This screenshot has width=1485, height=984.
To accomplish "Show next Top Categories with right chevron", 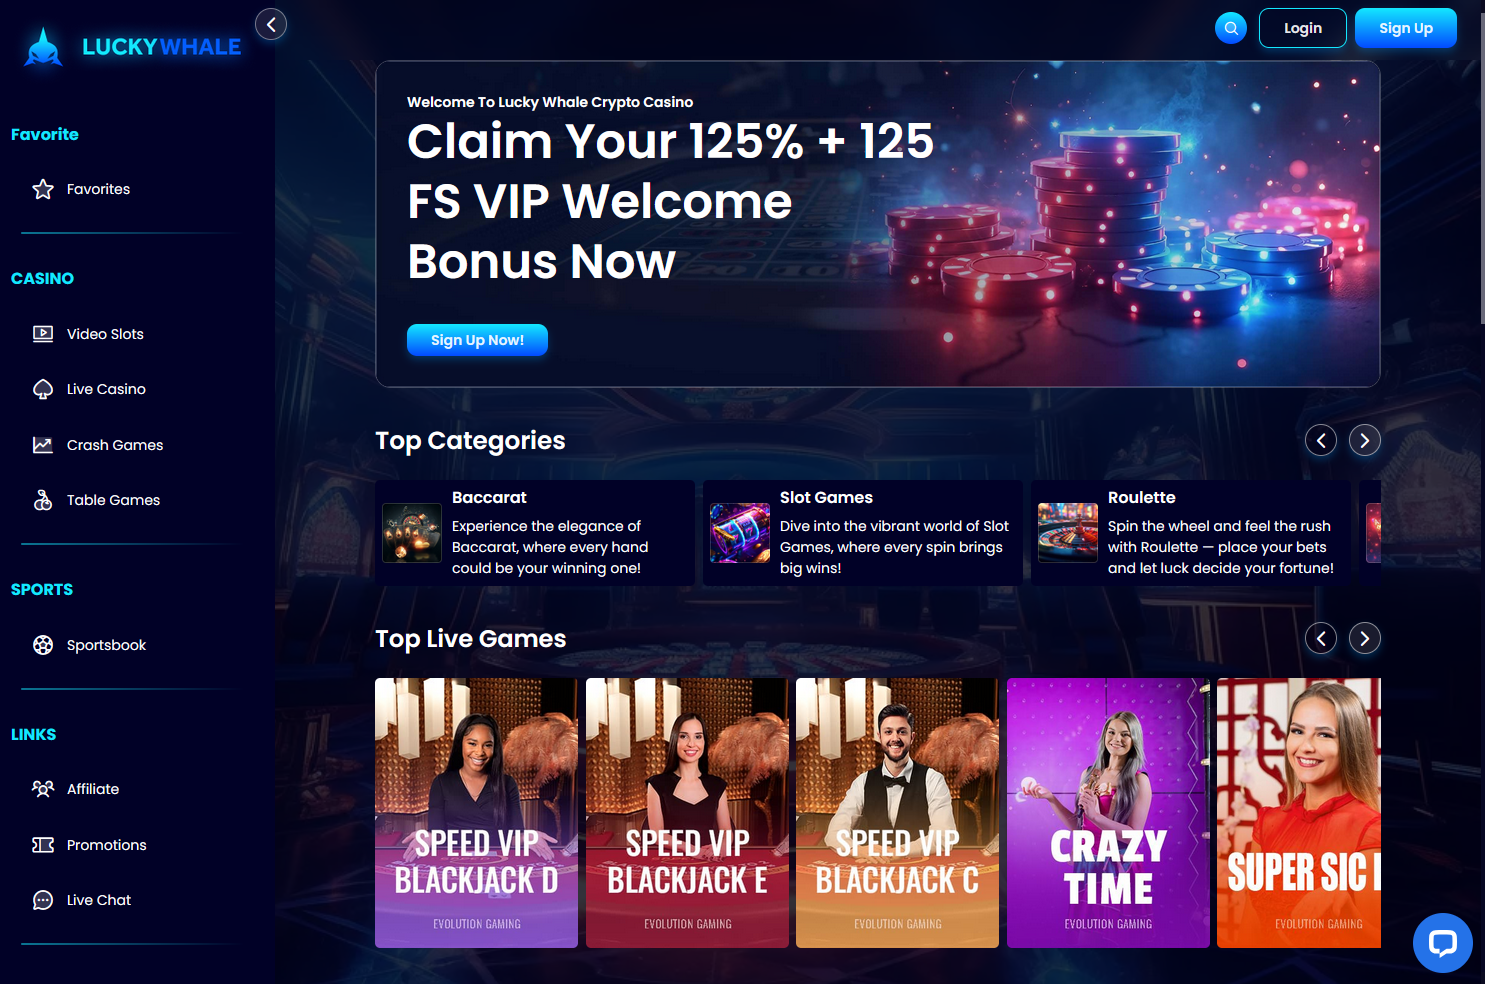I will point(1365,440).
